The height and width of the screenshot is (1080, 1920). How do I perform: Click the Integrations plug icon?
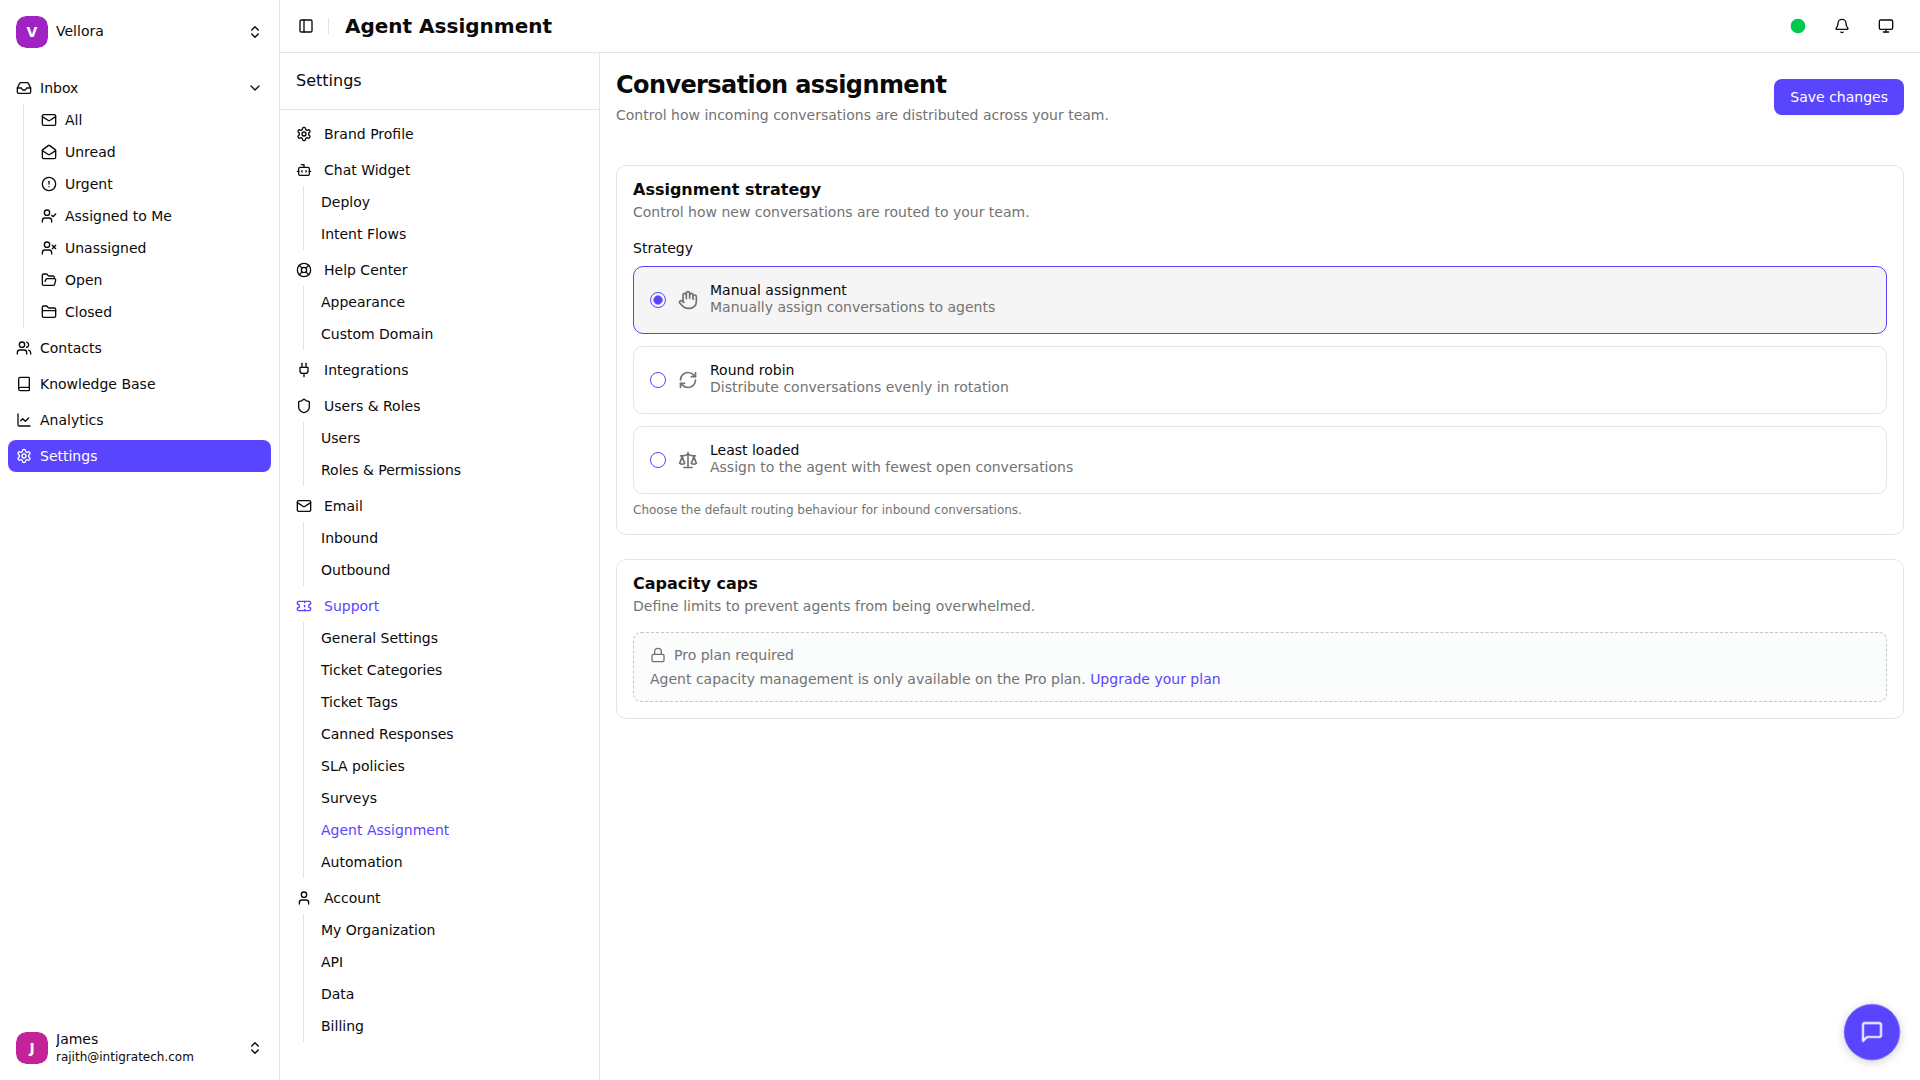tap(304, 370)
